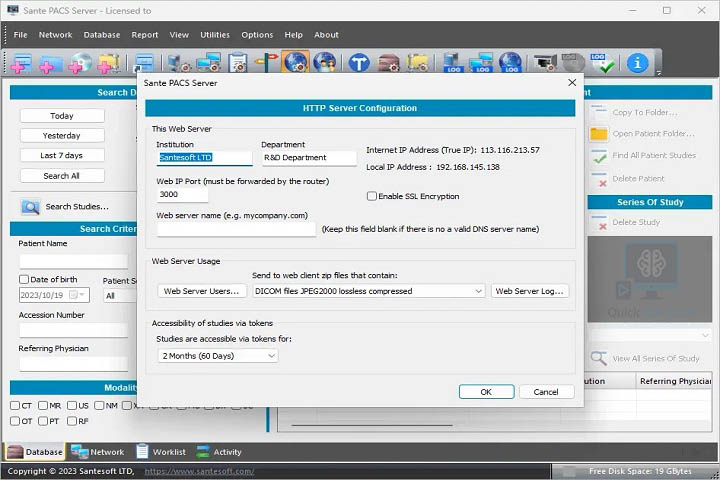Click OK in HTTP Server Configuration
720x480 pixels.
pyautogui.click(x=486, y=392)
